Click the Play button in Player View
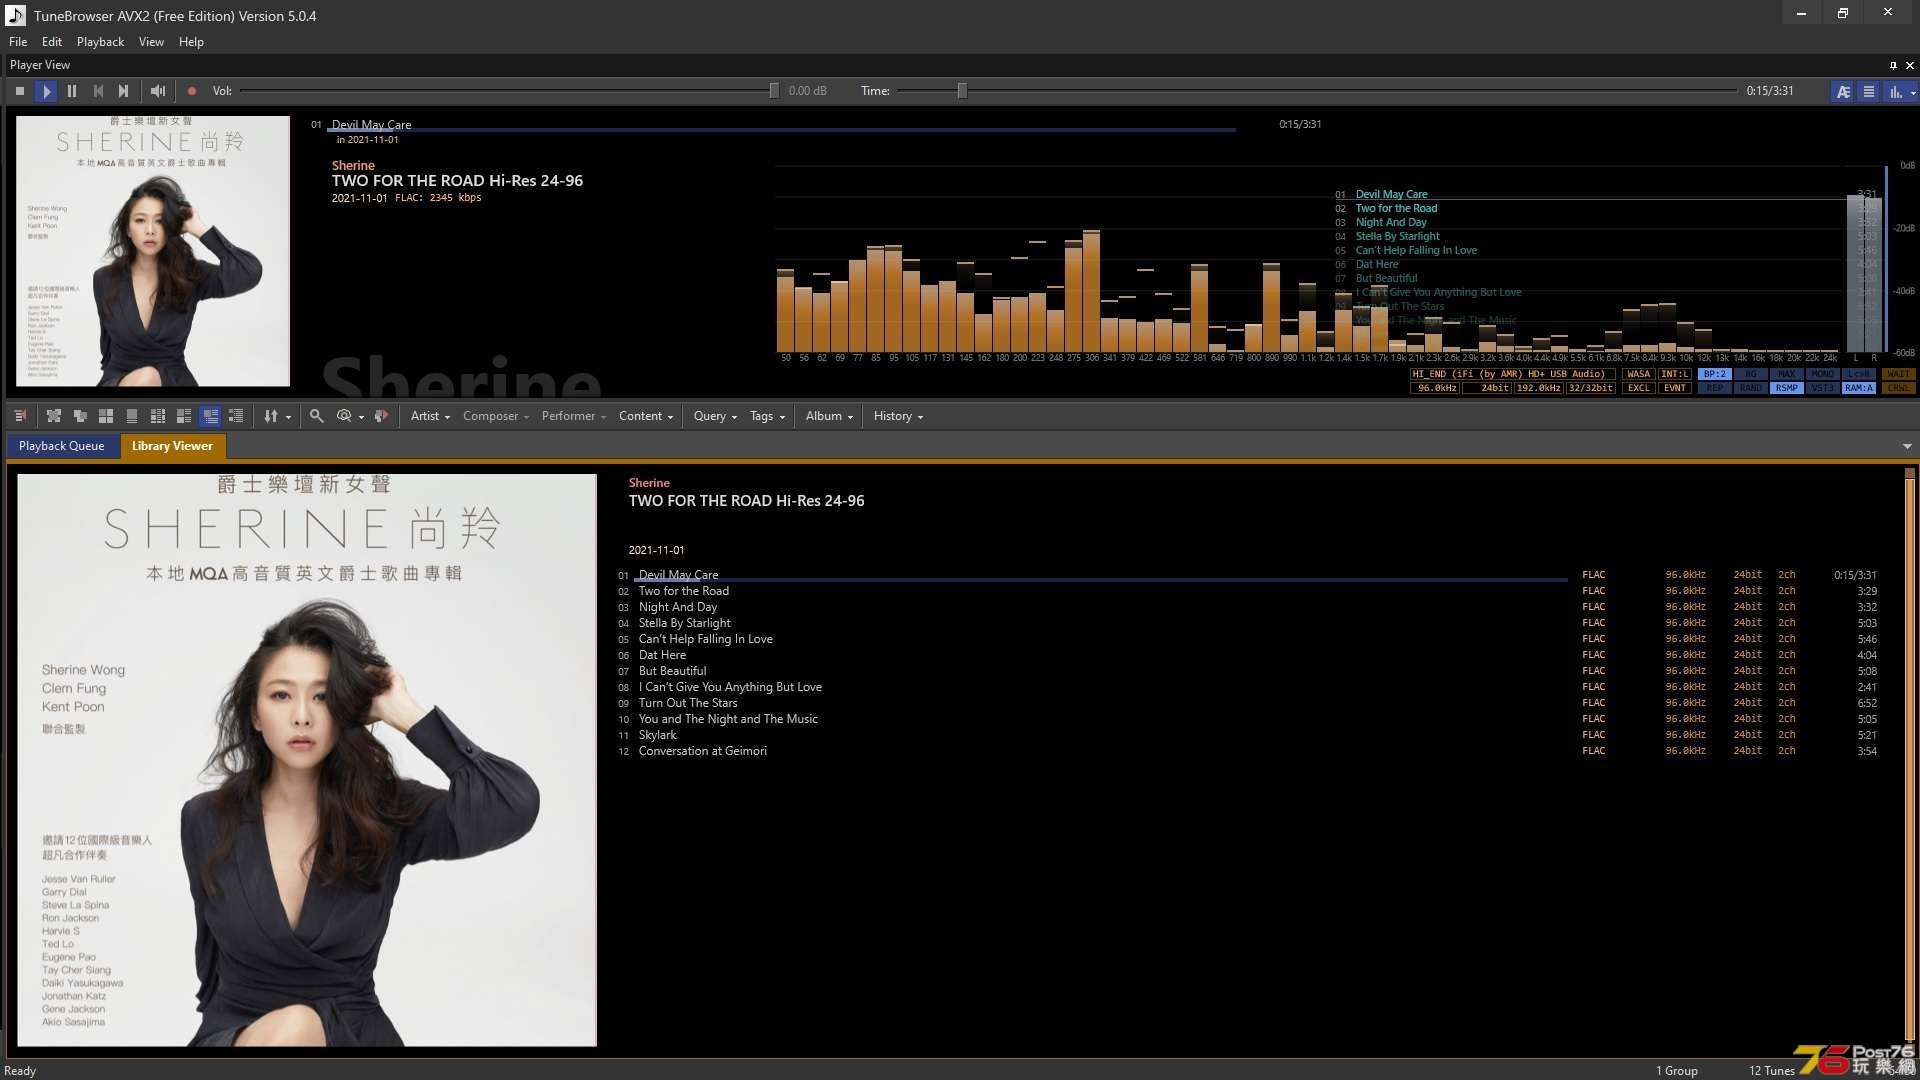Image resolution: width=1920 pixels, height=1080 pixels. [x=46, y=91]
